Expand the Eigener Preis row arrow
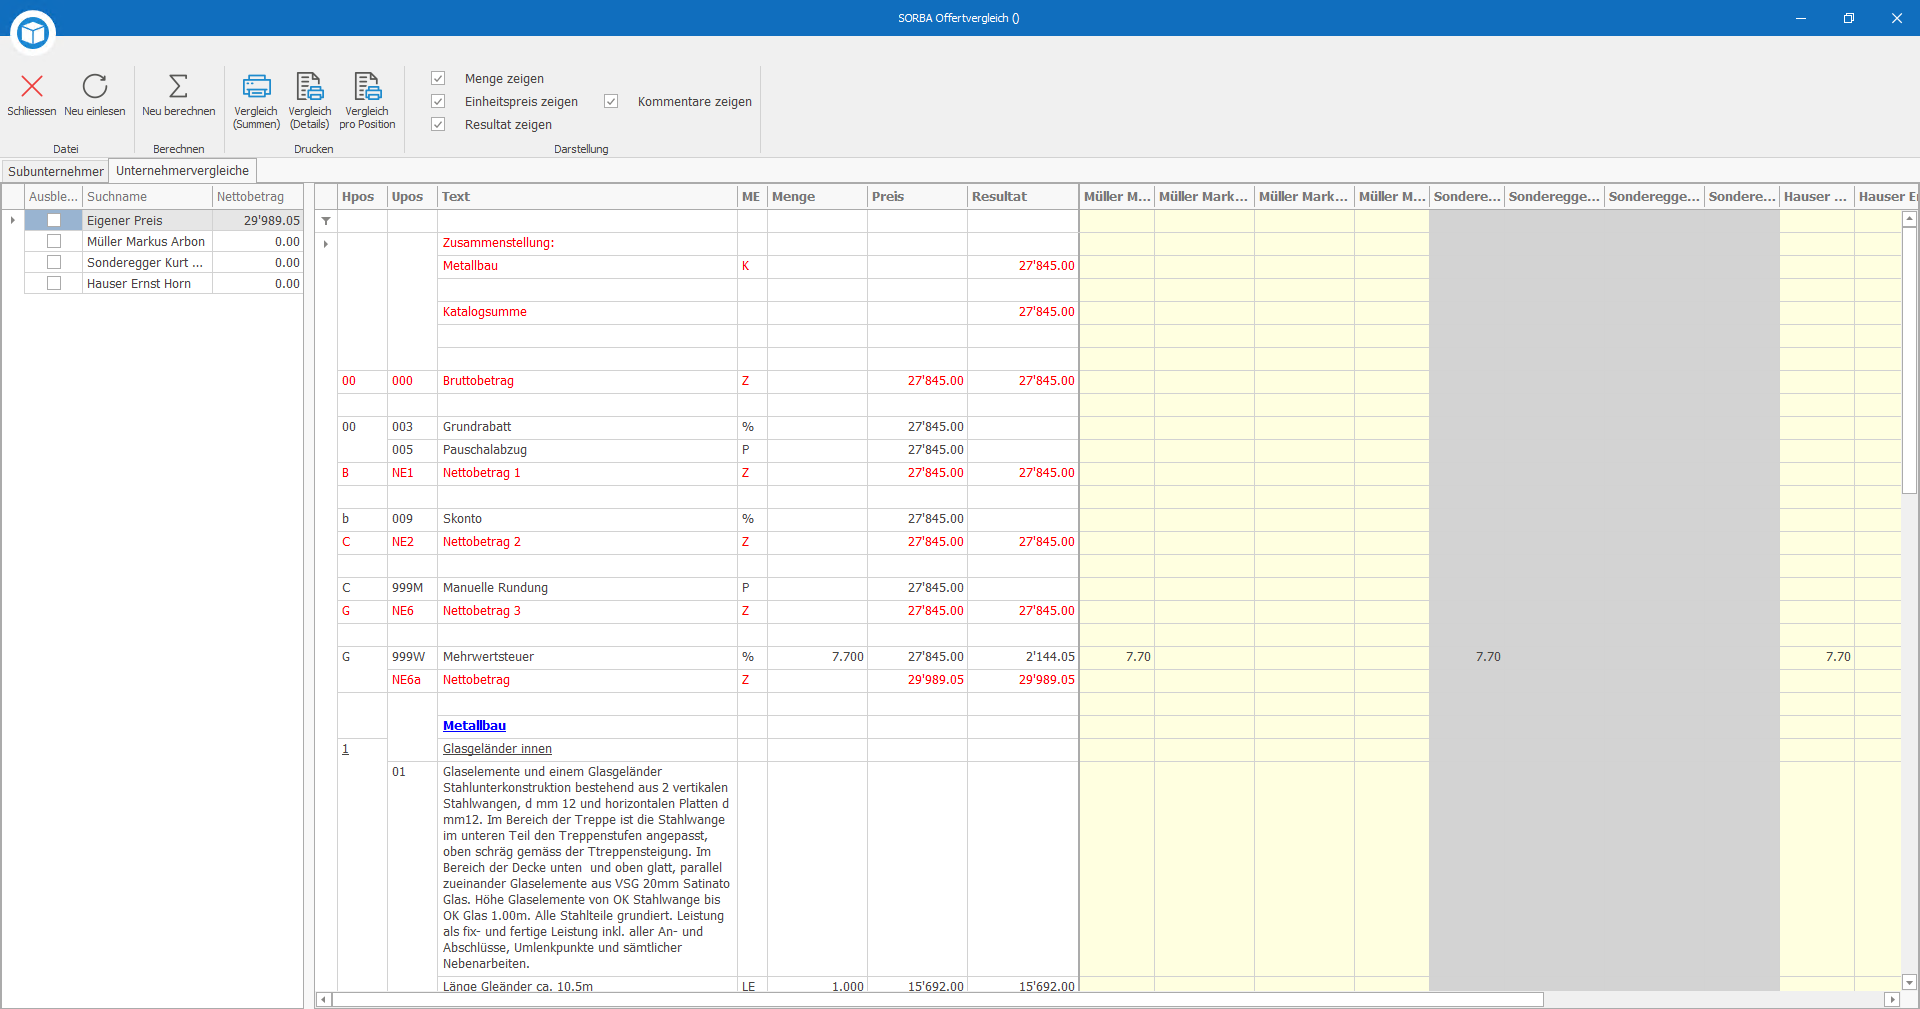Image resolution: width=1920 pixels, height=1009 pixels. [12, 220]
